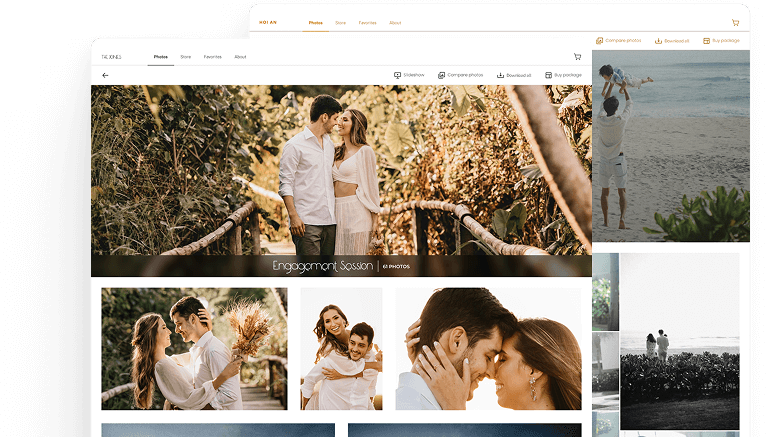Open the shopping cart in front gallery window
The width and height of the screenshot is (766, 437).
coord(577,57)
